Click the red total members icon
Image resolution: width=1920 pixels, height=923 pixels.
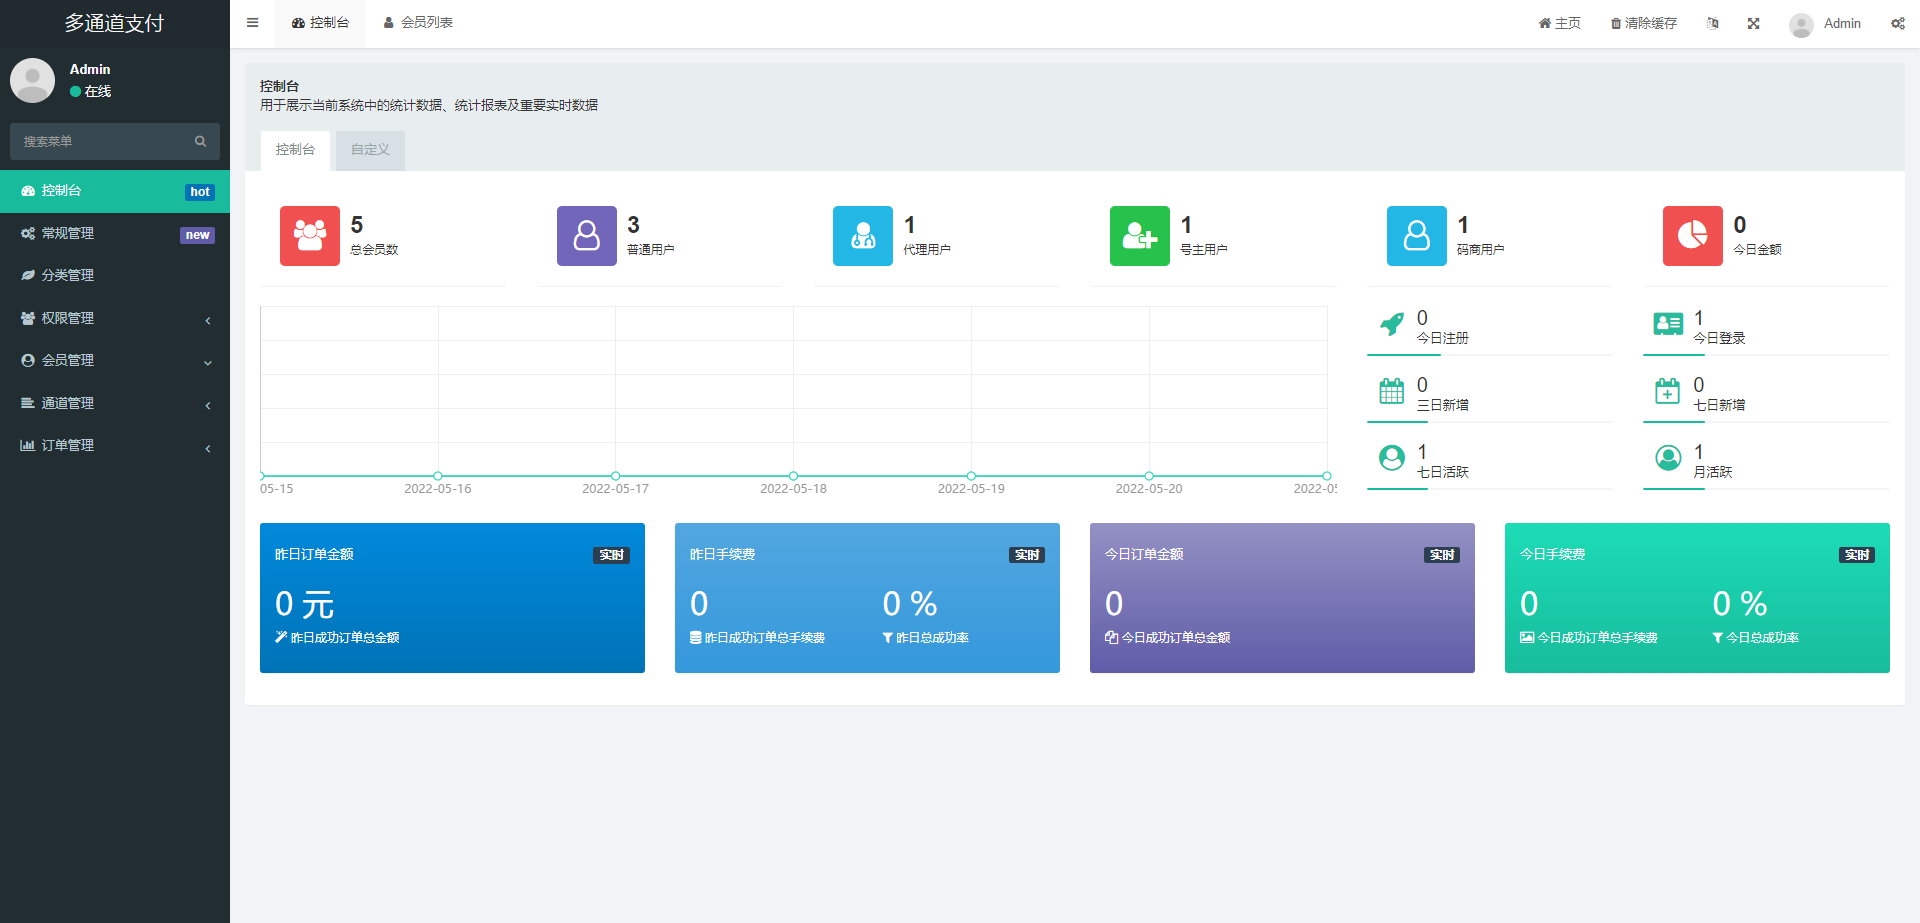(x=309, y=236)
